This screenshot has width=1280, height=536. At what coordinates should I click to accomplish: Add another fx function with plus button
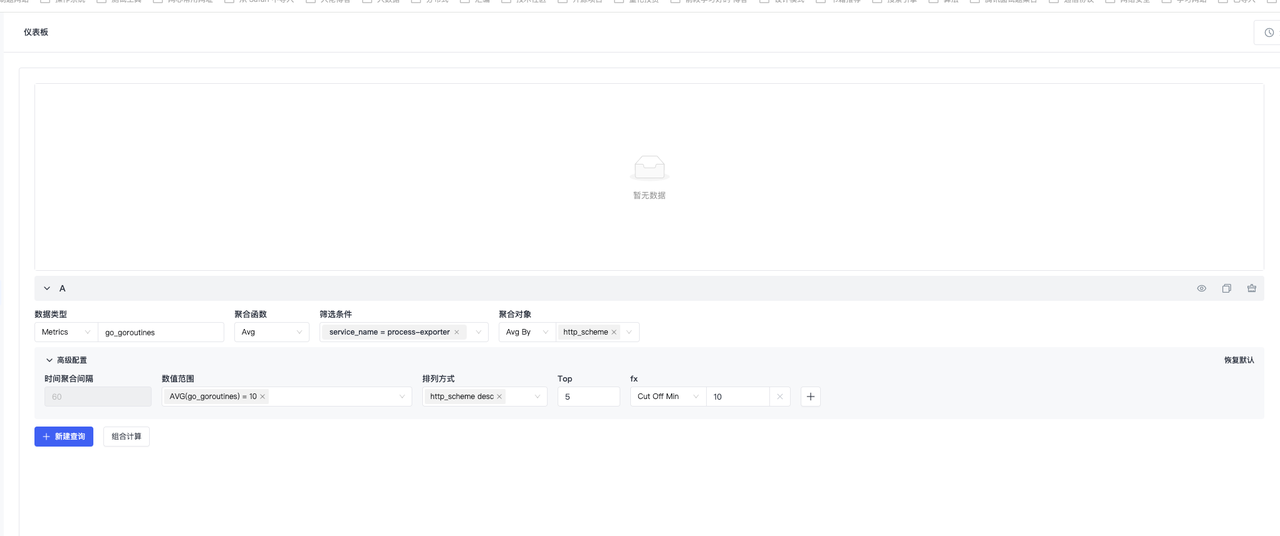click(x=811, y=397)
